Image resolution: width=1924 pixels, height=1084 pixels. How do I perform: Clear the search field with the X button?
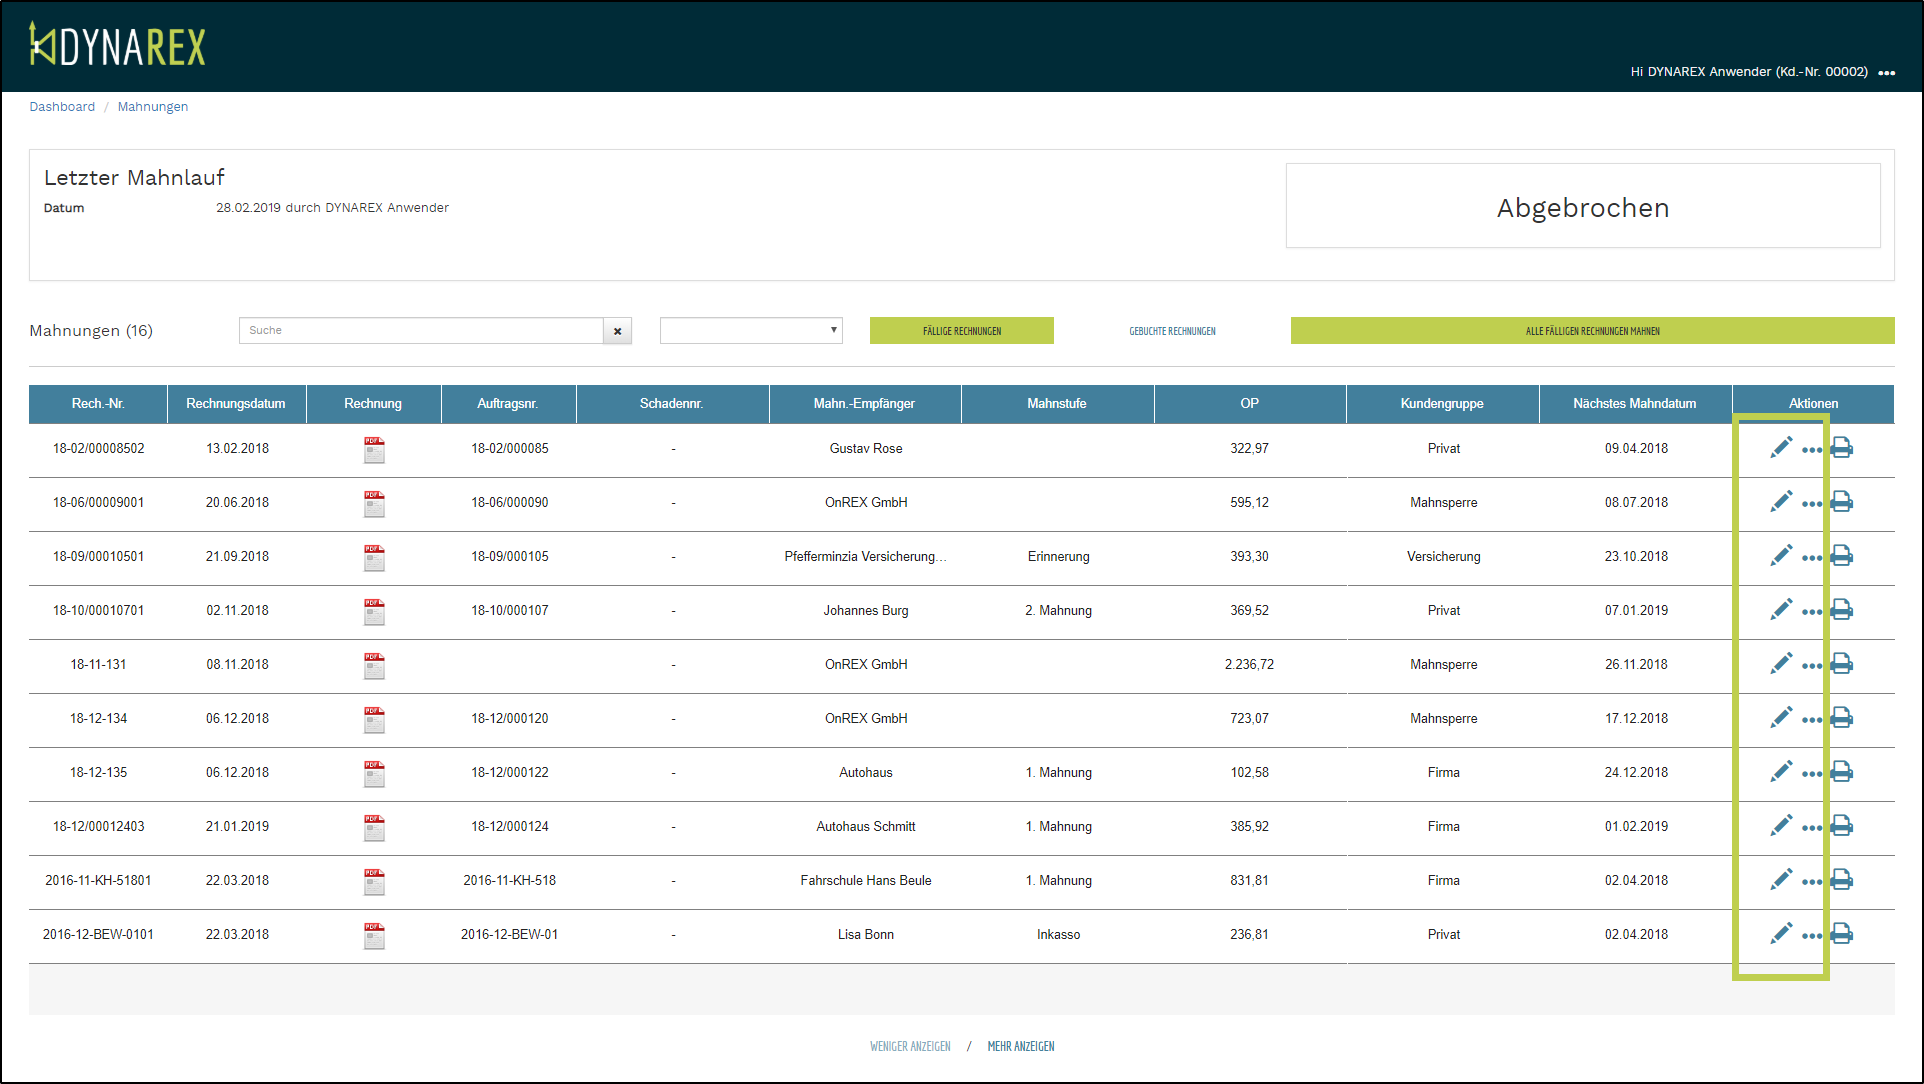(617, 331)
